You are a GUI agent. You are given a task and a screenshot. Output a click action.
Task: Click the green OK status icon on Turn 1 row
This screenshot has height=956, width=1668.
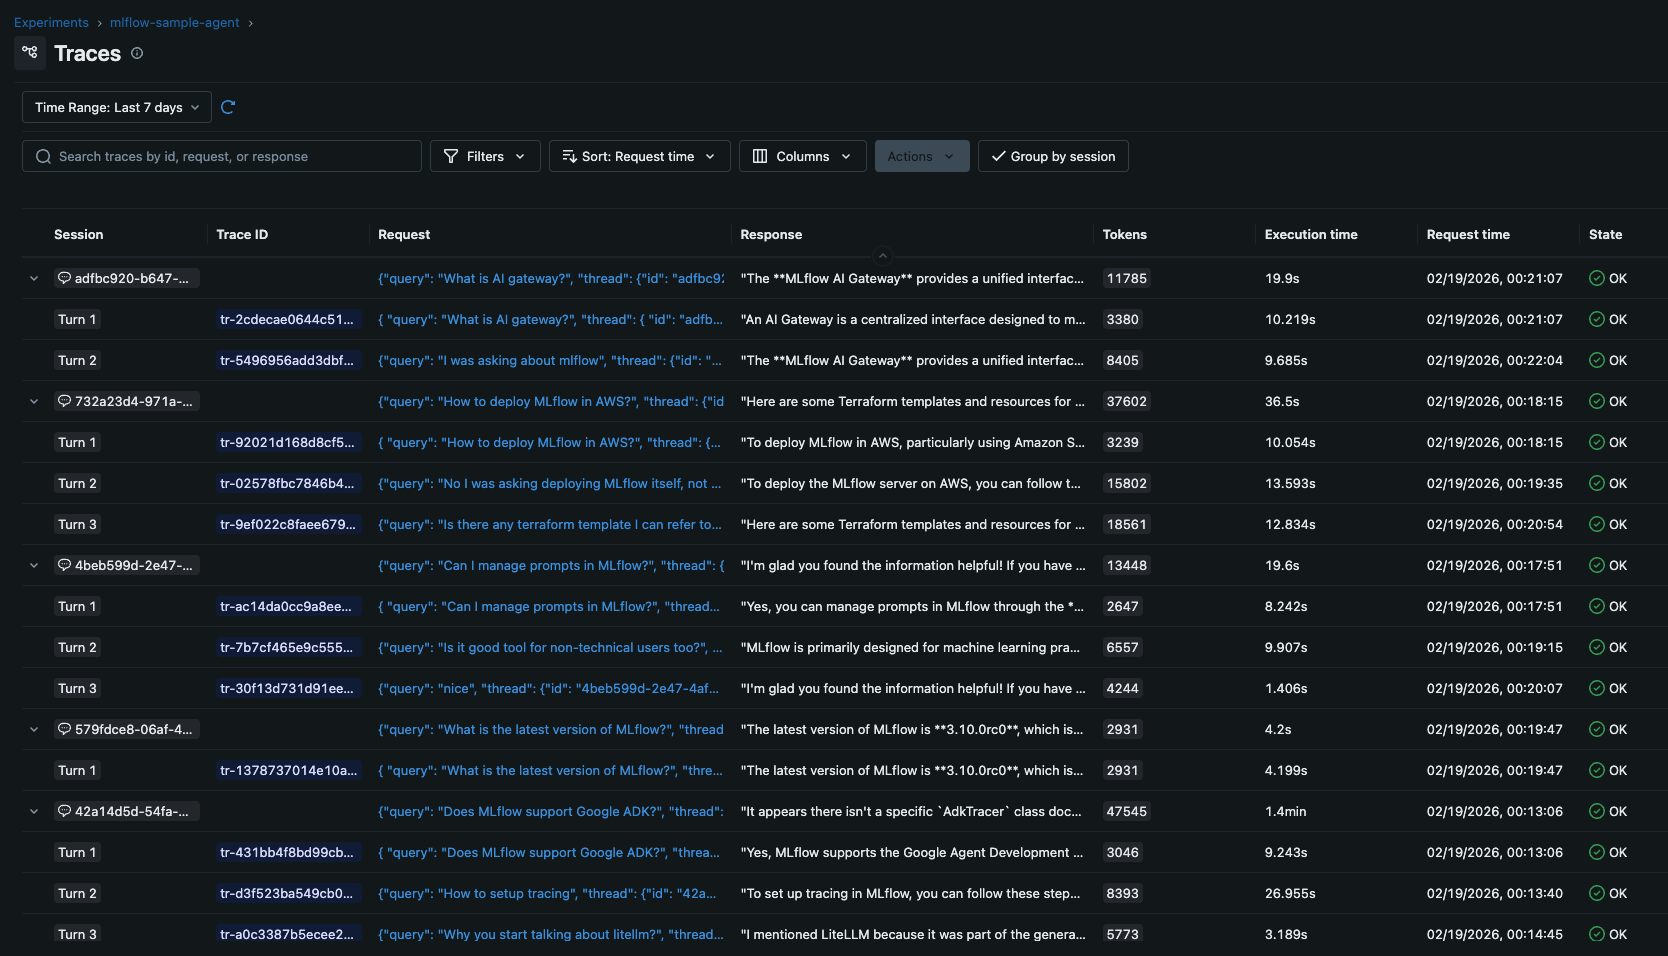coord(1595,319)
